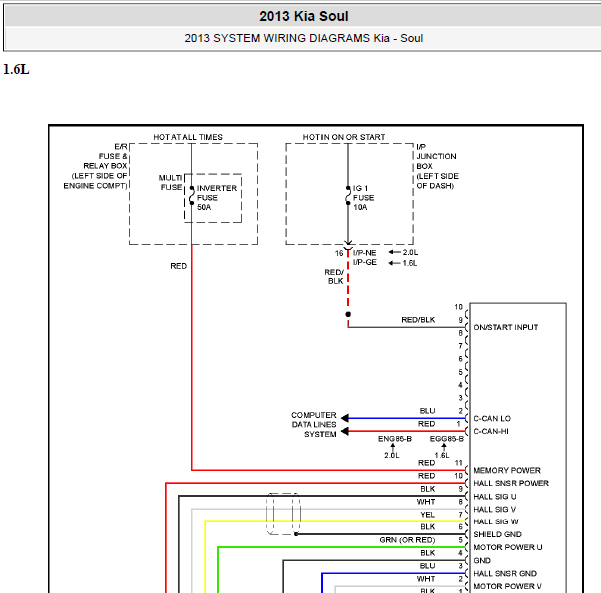Click the "I/P-GE" connector label
This screenshot has width=601, height=593.
click(365, 263)
